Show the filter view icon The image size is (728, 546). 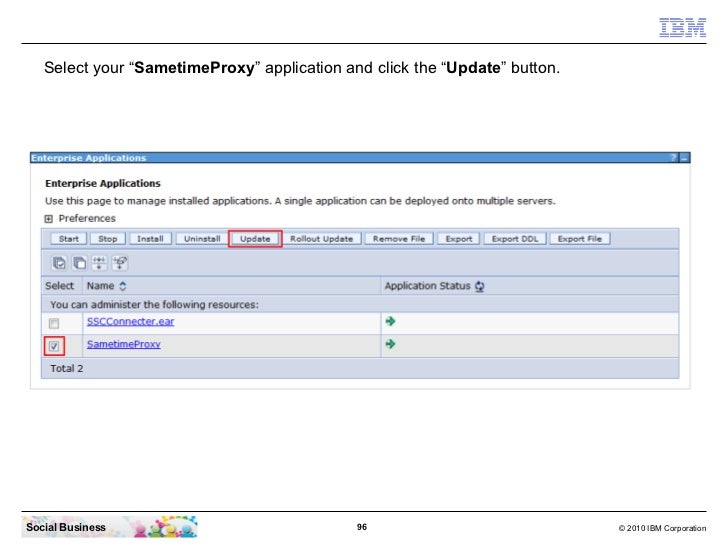click(x=99, y=263)
